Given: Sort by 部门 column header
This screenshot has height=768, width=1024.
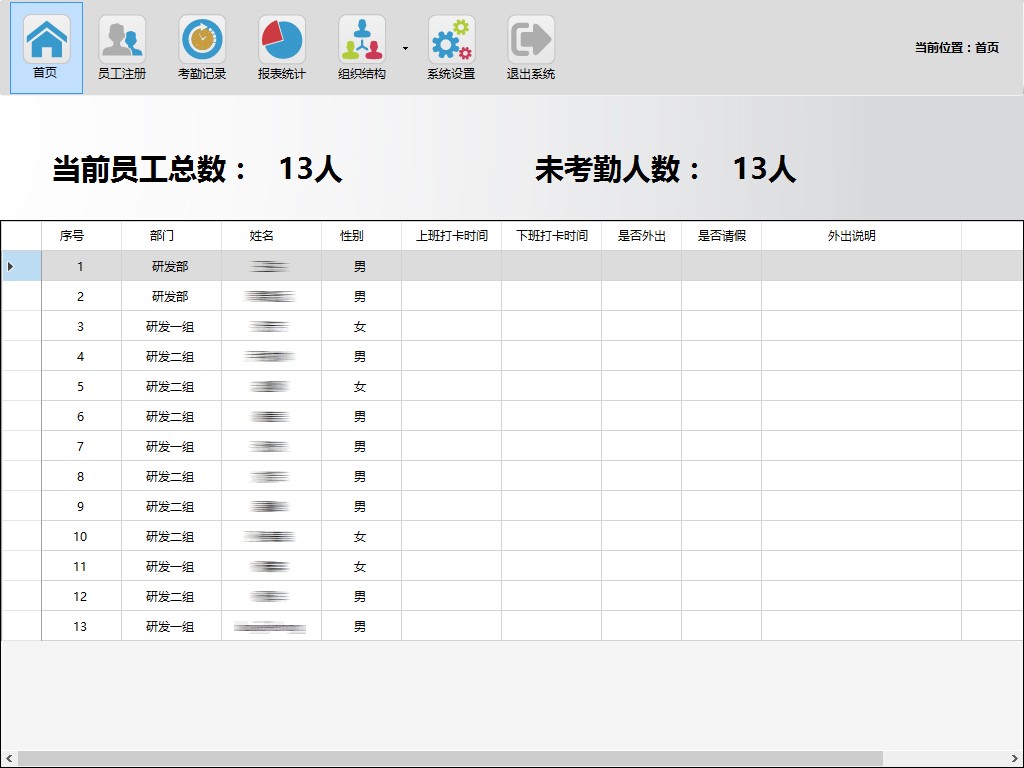Looking at the screenshot, I should [162, 236].
